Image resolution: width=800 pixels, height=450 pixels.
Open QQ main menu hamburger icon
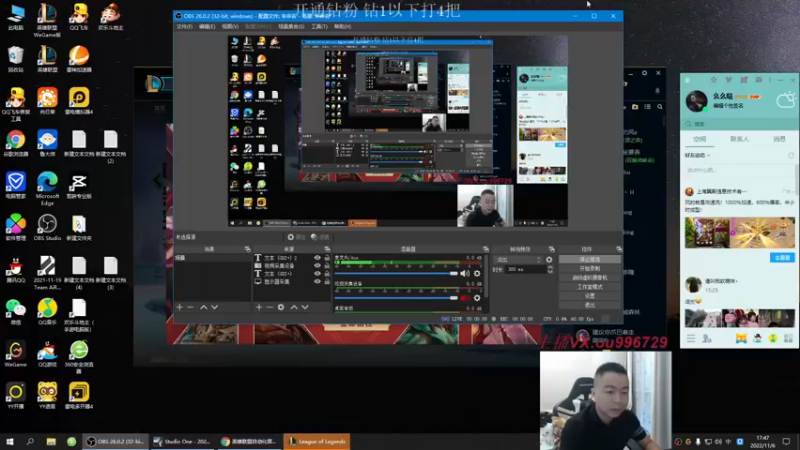691,338
